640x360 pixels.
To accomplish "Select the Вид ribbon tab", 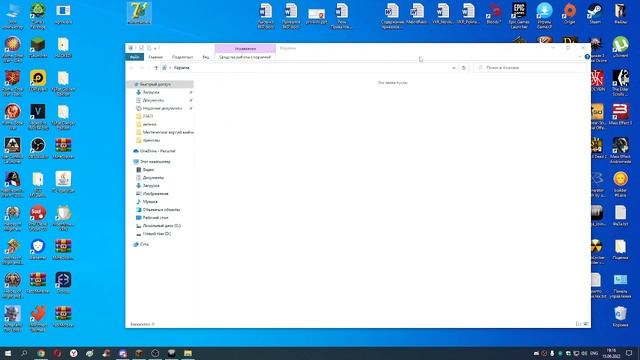I will pos(206,57).
